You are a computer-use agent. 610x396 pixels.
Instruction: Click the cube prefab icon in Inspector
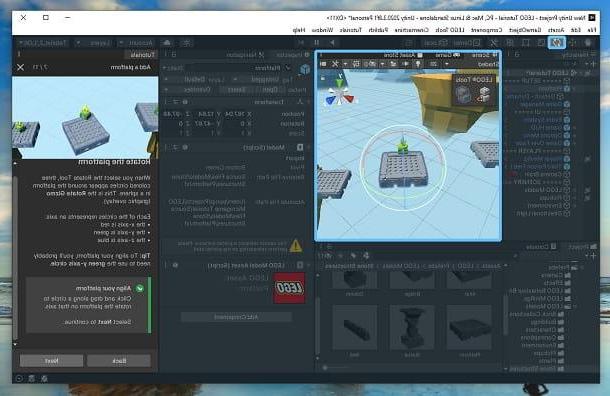[x=305, y=70]
